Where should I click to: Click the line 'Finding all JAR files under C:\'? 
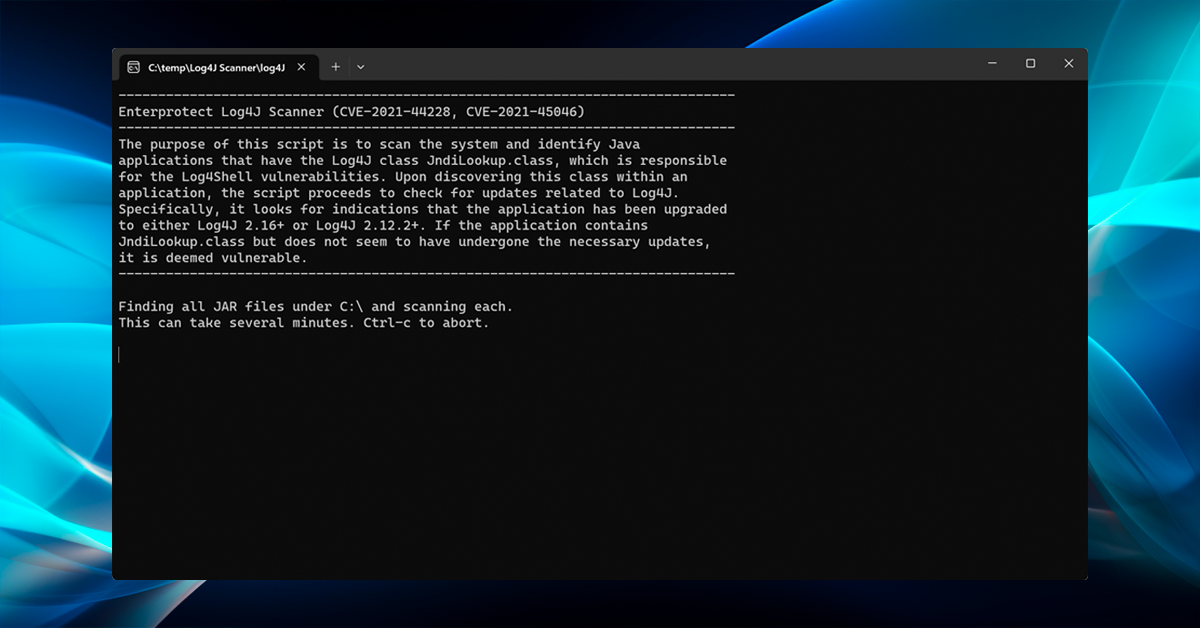tap(316, 307)
